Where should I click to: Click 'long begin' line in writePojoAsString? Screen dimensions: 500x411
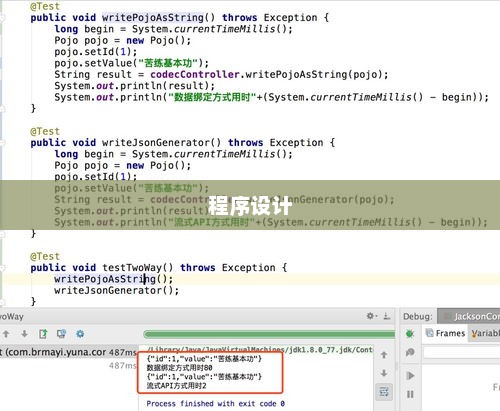point(173,29)
